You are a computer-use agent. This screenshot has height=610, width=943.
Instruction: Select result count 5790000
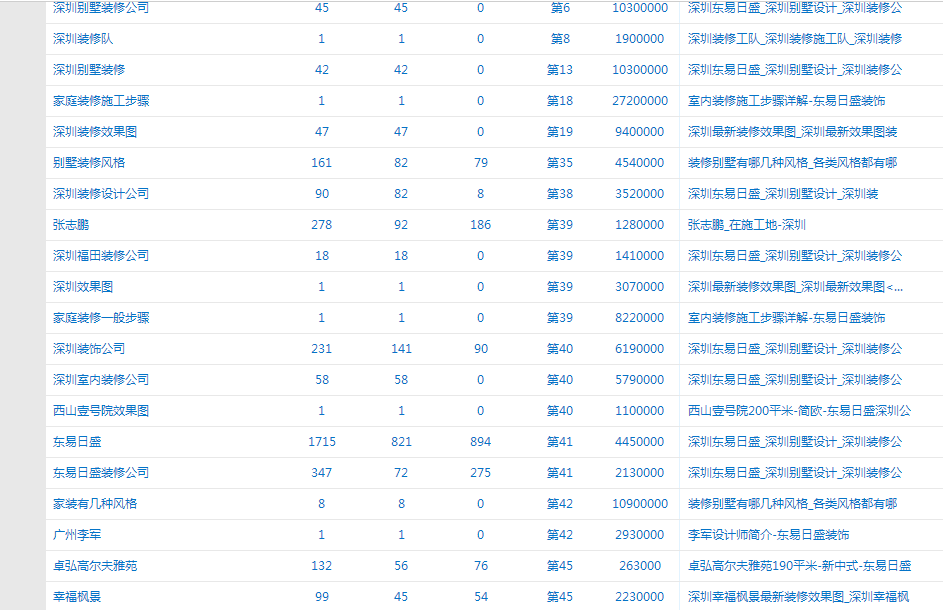(x=640, y=380)
